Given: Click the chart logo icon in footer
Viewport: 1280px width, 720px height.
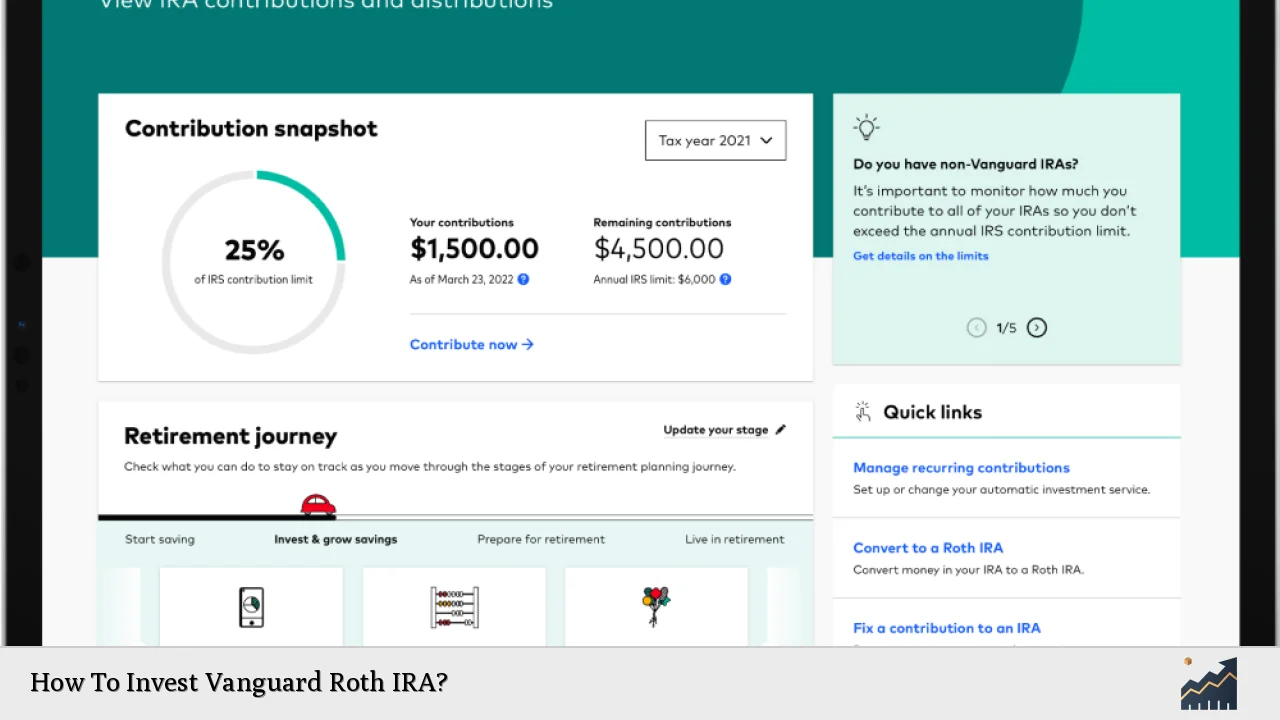Looking at the screenshot, I should [x=1209, y=683].
